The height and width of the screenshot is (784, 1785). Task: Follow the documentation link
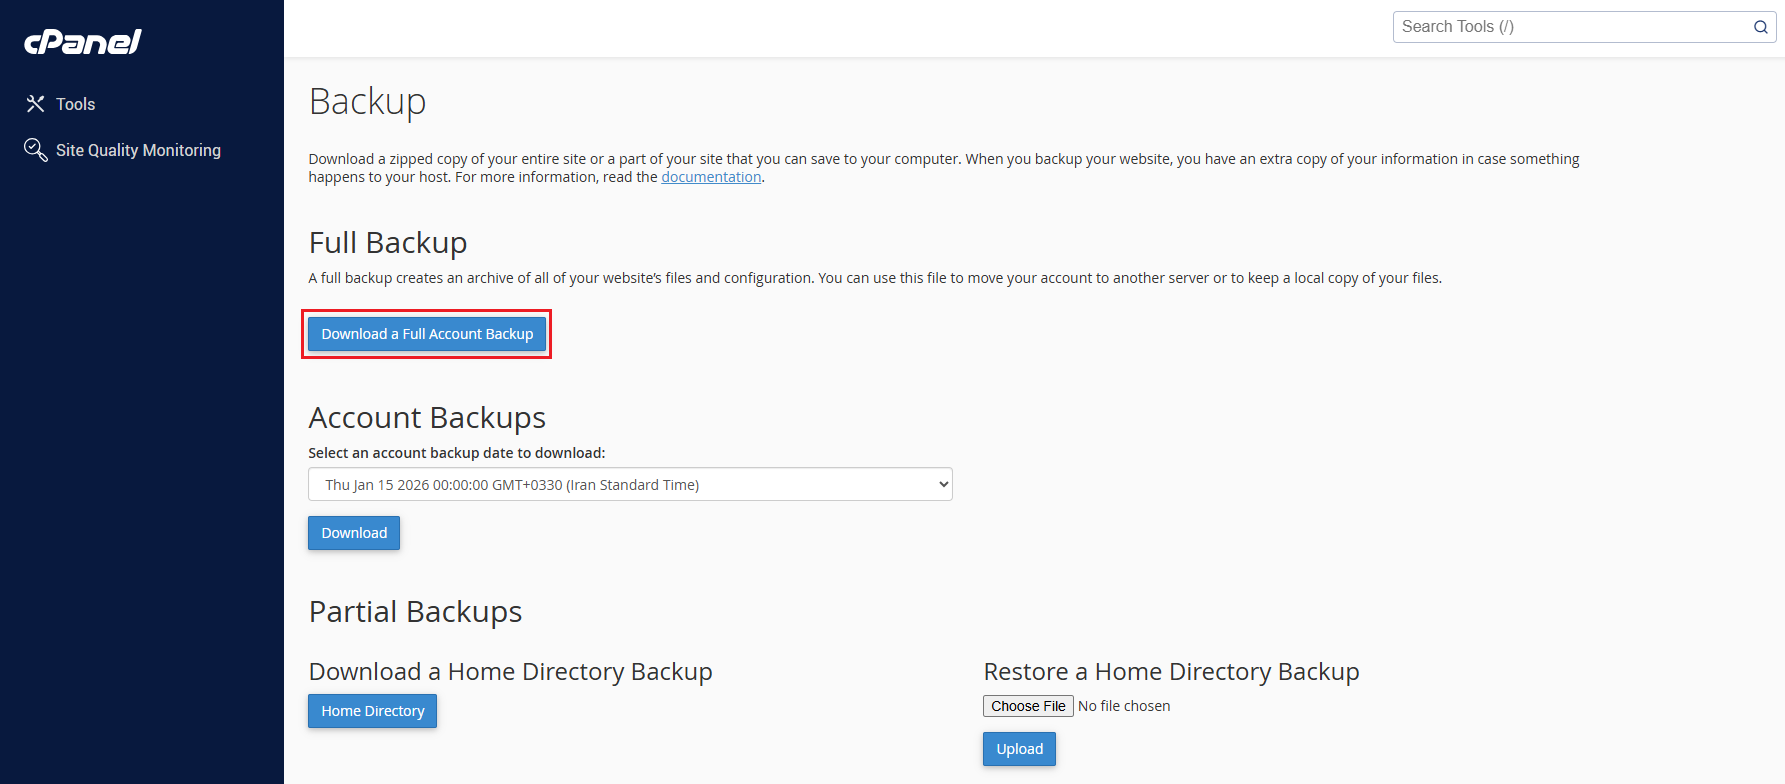pos(711,177)
